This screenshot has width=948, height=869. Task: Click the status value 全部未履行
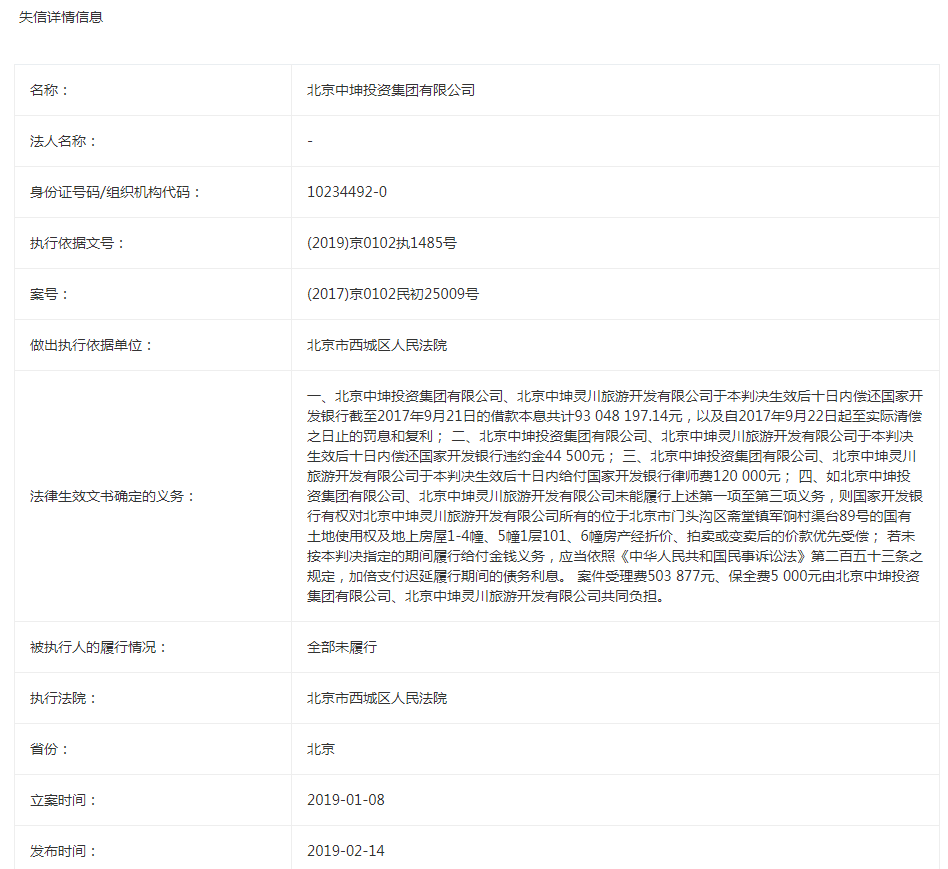tap(342, 648)
